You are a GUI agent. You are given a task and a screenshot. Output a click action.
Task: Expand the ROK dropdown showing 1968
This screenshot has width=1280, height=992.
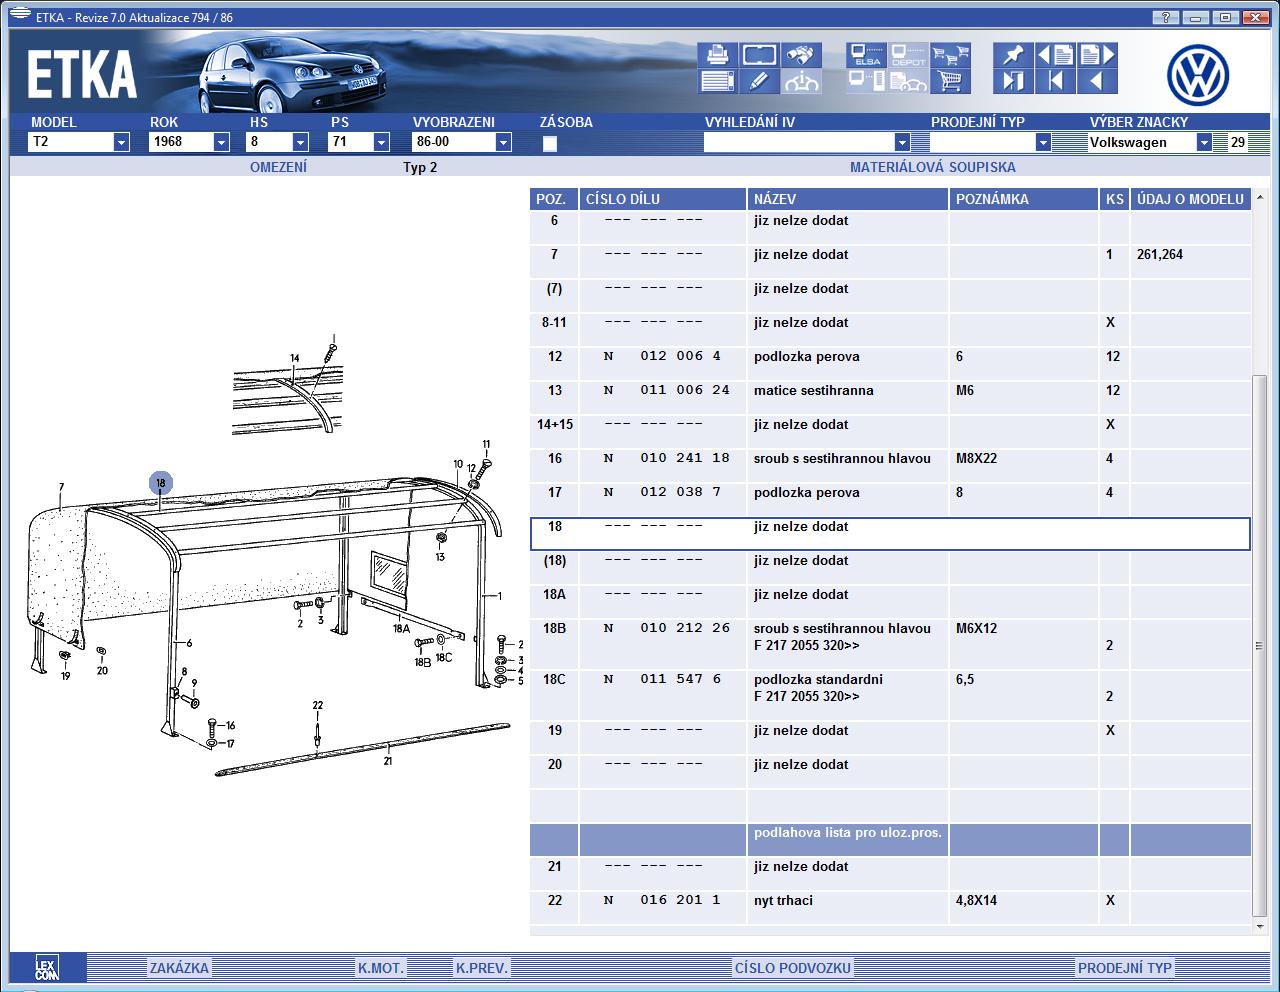(x=221, y=142)
